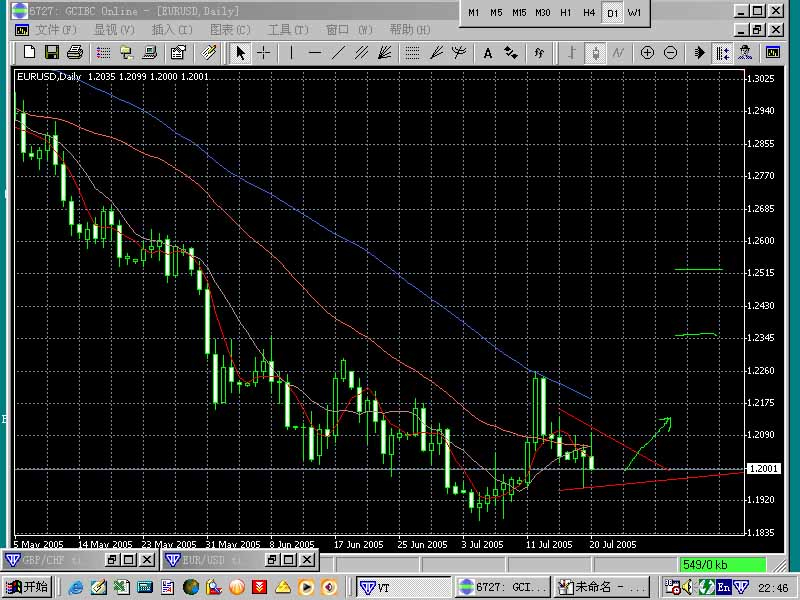
Task: Switch chart to candlestick mode
Action: [x=595, y=53]
